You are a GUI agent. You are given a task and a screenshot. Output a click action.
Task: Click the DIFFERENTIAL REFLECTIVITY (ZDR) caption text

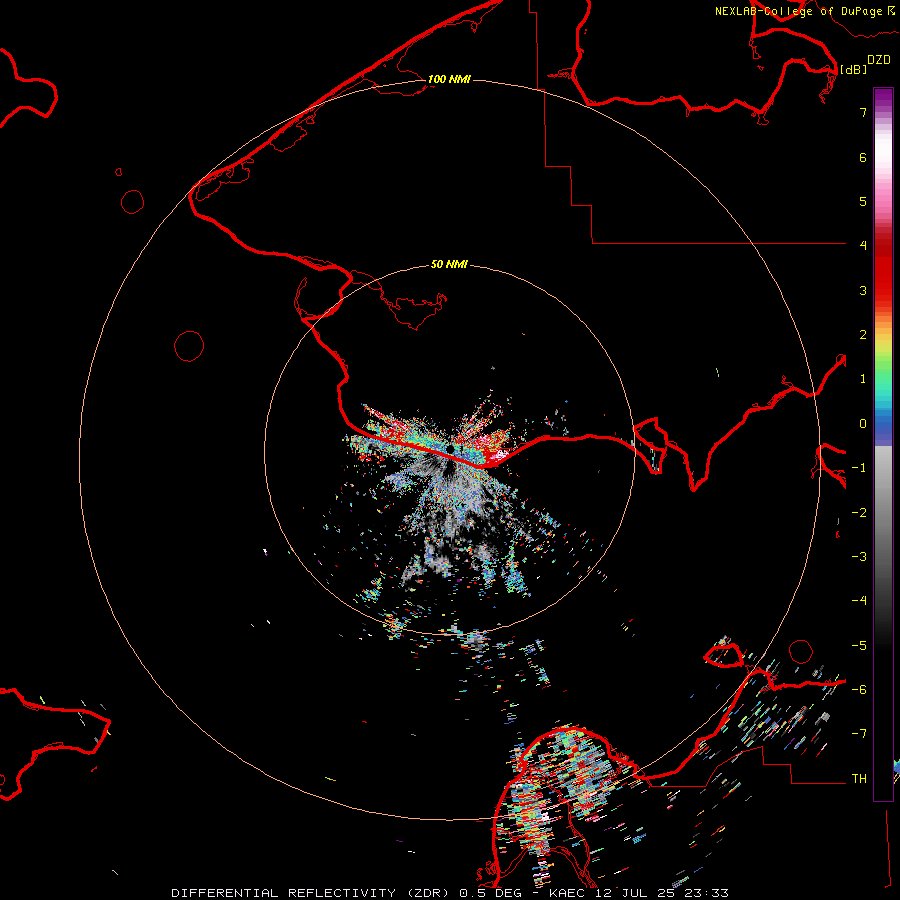click(312, 893)
